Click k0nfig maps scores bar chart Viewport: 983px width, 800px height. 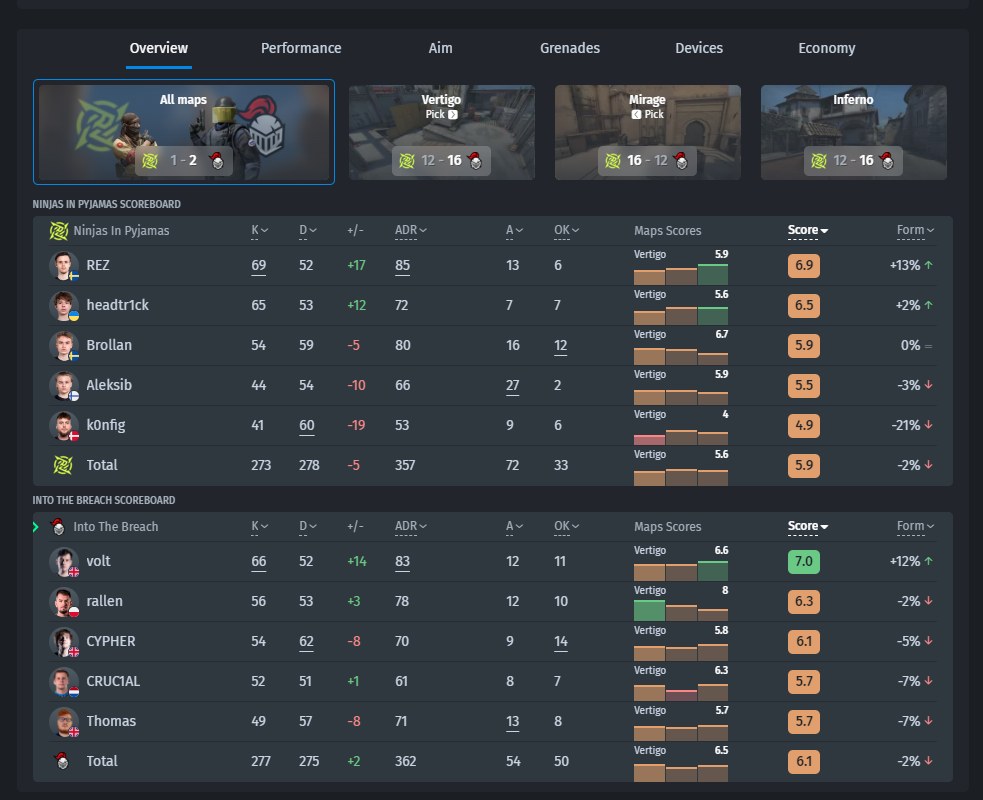pyautogui.click(x=681, y=436)
